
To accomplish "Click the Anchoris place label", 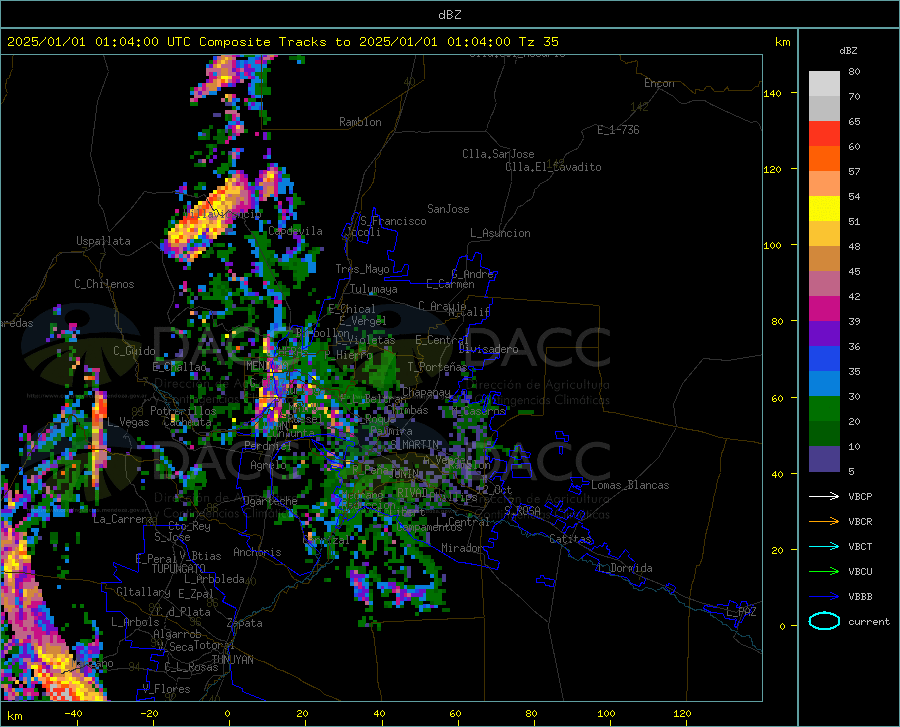I will tap(257, 552).
